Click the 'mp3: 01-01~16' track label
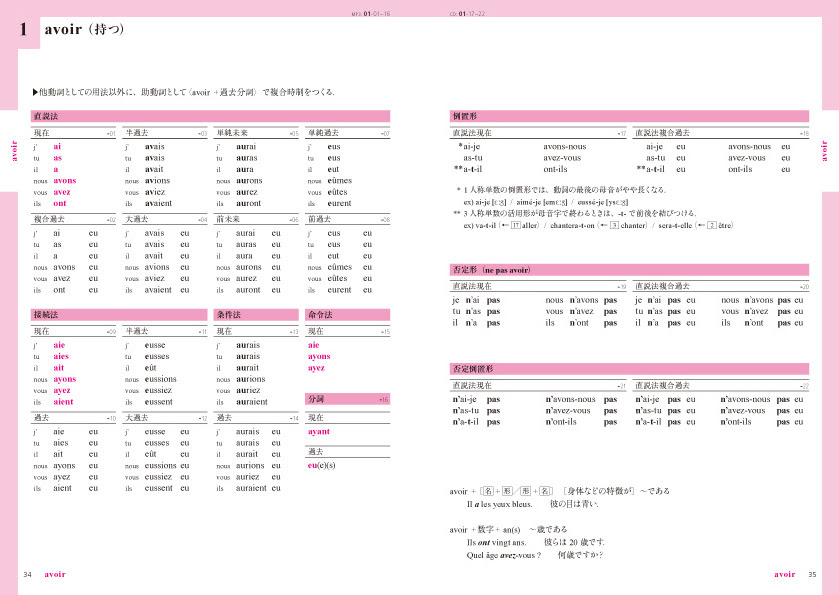Image resolution: width=839 pixels, height=595 pixels. click(x=371, y=14)
